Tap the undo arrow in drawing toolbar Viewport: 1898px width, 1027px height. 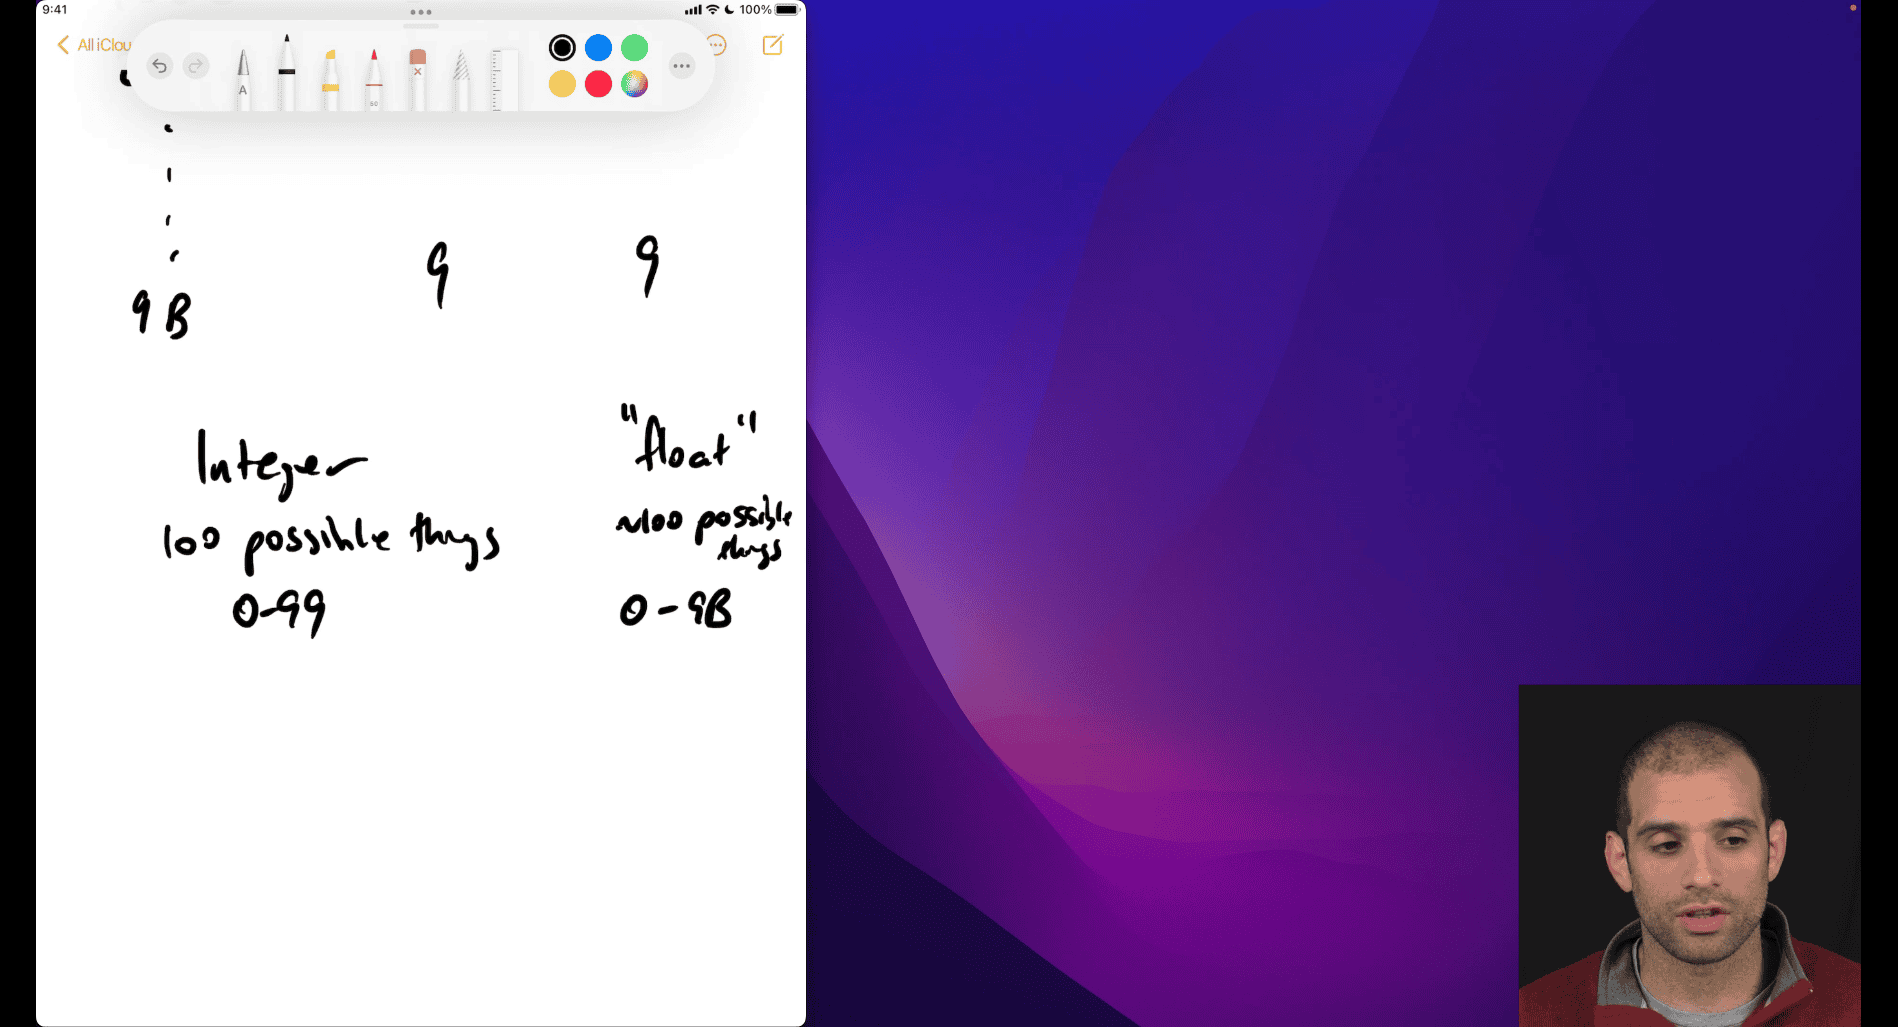coord(159,66)
